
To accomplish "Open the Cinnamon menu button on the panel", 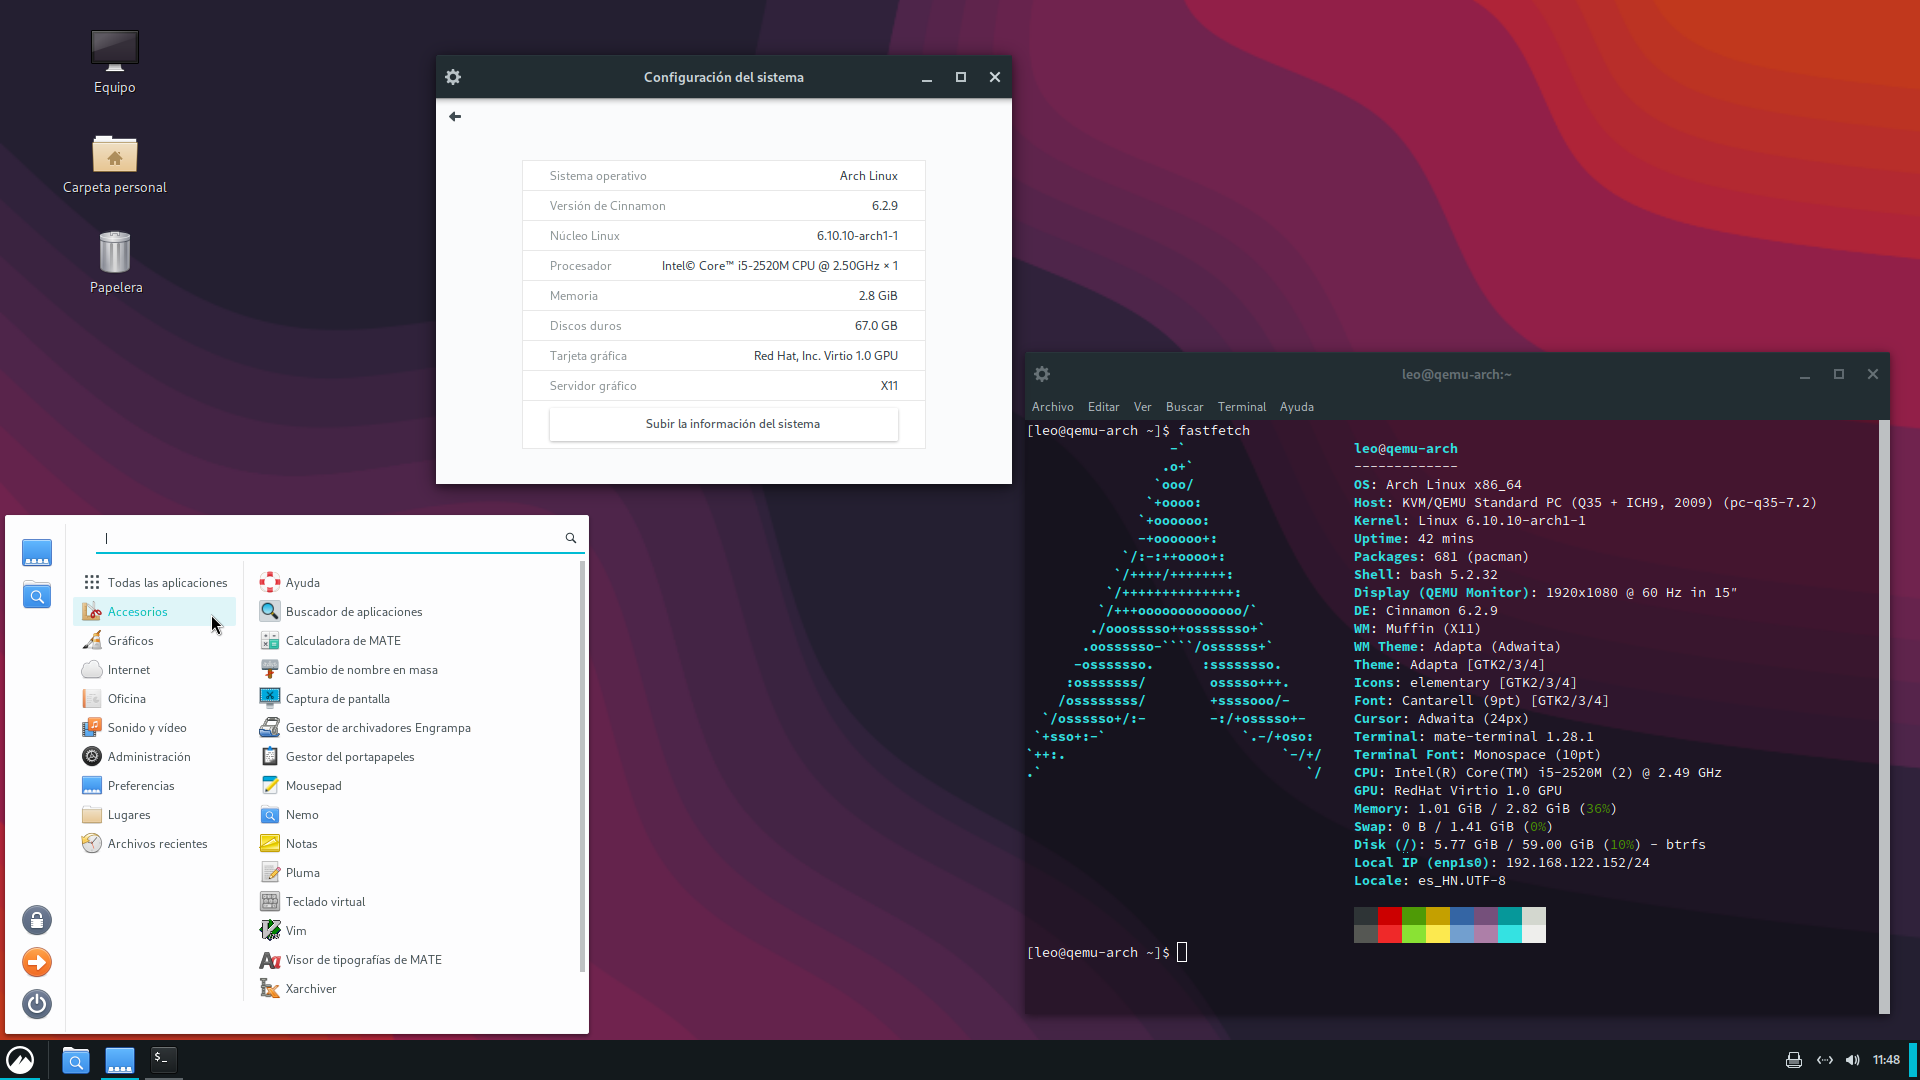I will (20, 1060).
